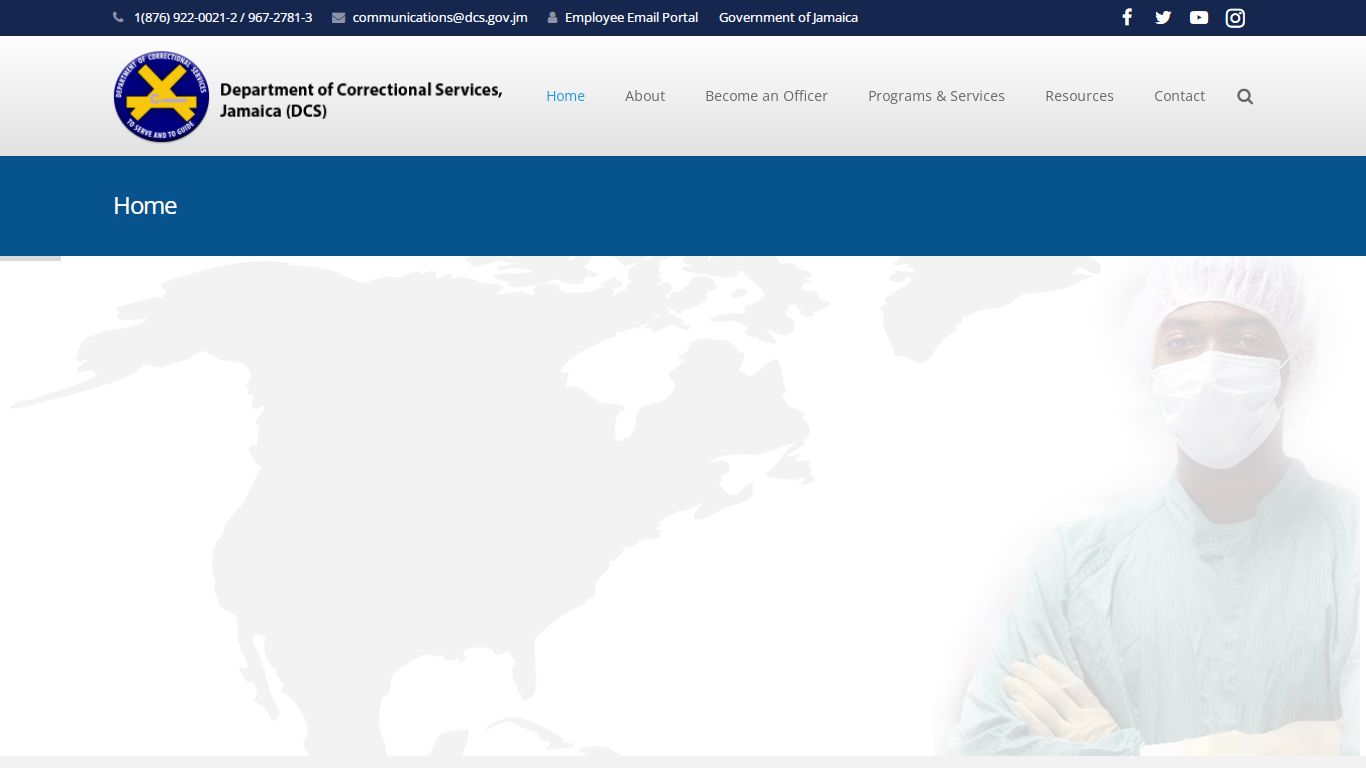1366x768 pixels.
Task: Select the Home menu item
Action: click(565, 96)
